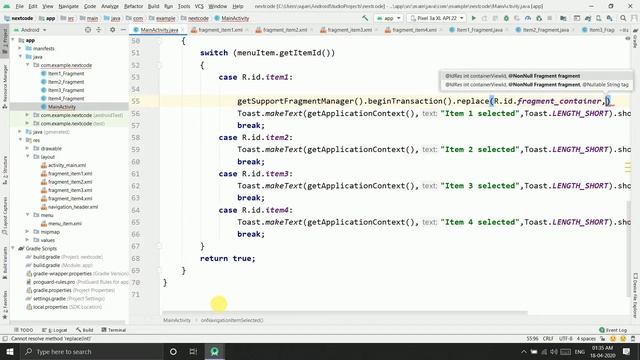
Task: Toggle the Build Variants side tab
Action: coord(4,262)
